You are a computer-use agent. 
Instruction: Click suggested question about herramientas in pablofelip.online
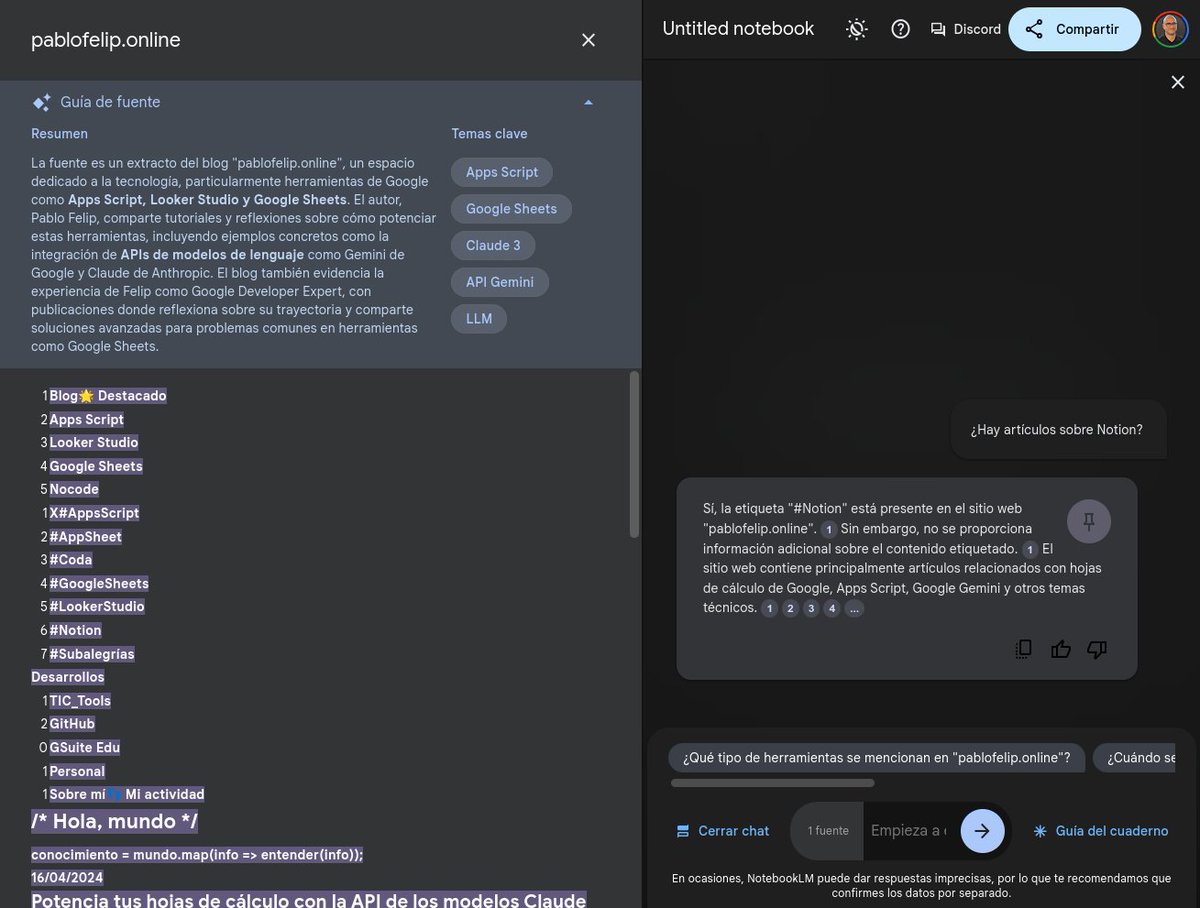[x=877, y=758]
